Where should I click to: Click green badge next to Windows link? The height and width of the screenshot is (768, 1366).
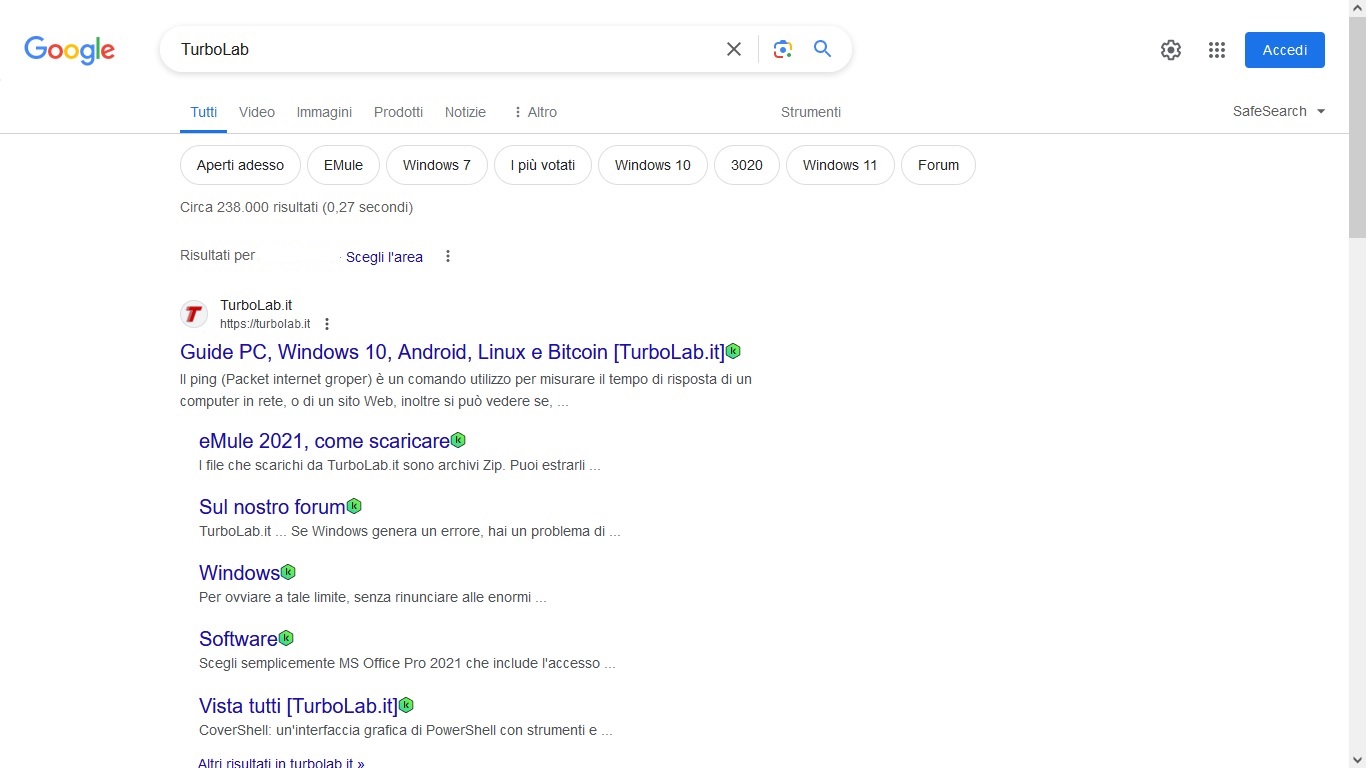pos(288,572)
